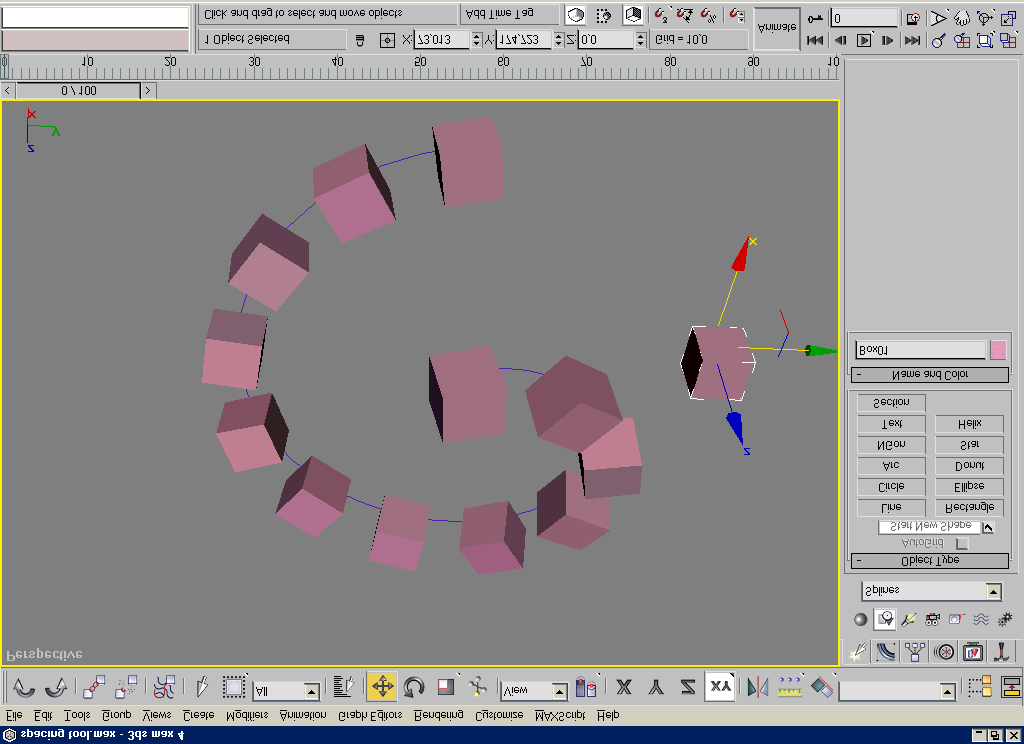Switch to the Utilities hammer tab

pyautogui.click(x=1001, y=652)
